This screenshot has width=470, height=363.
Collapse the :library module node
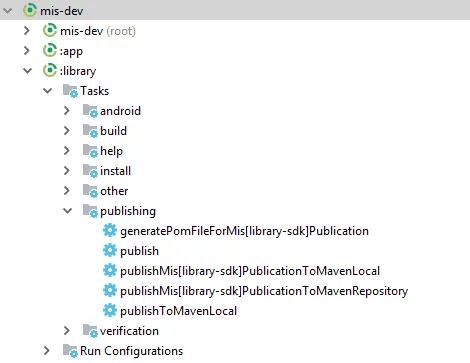click(x=27, y=71)
